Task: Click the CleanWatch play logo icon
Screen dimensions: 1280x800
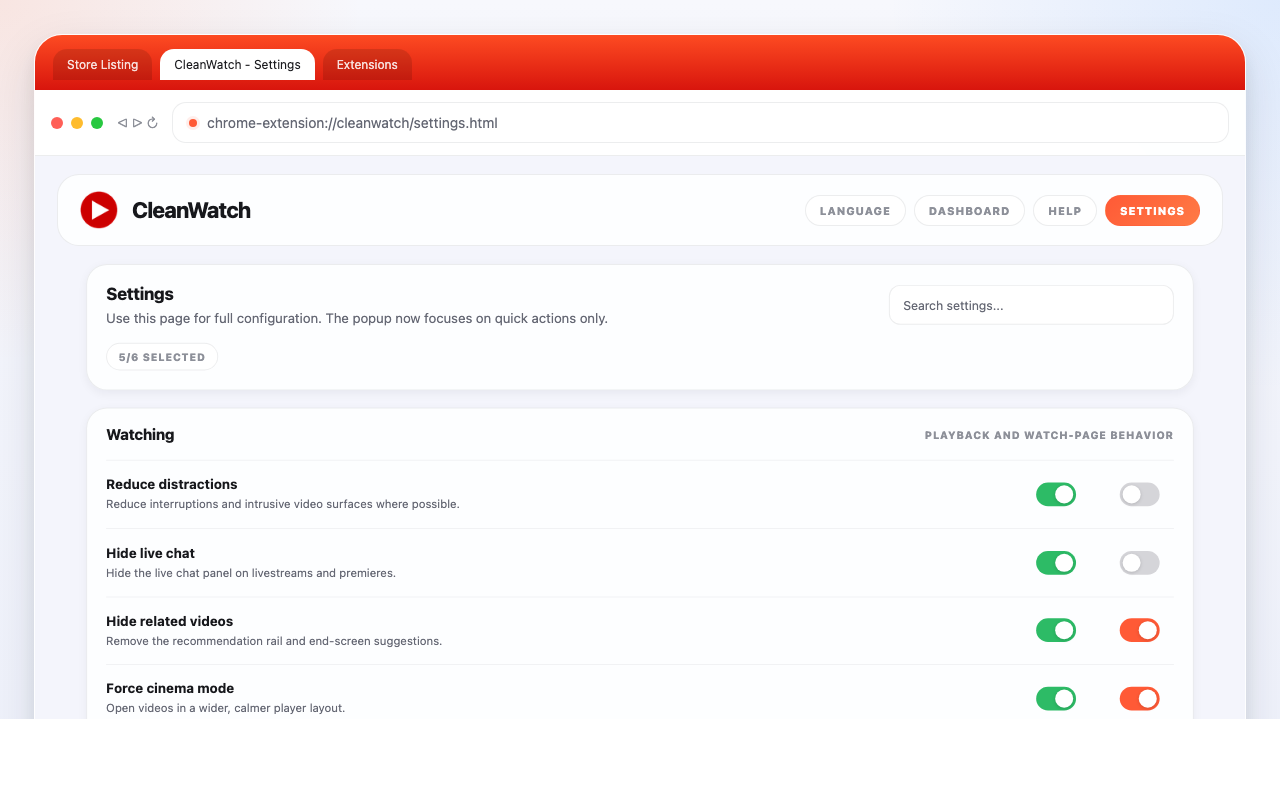Action: click(x=99, y=210)
